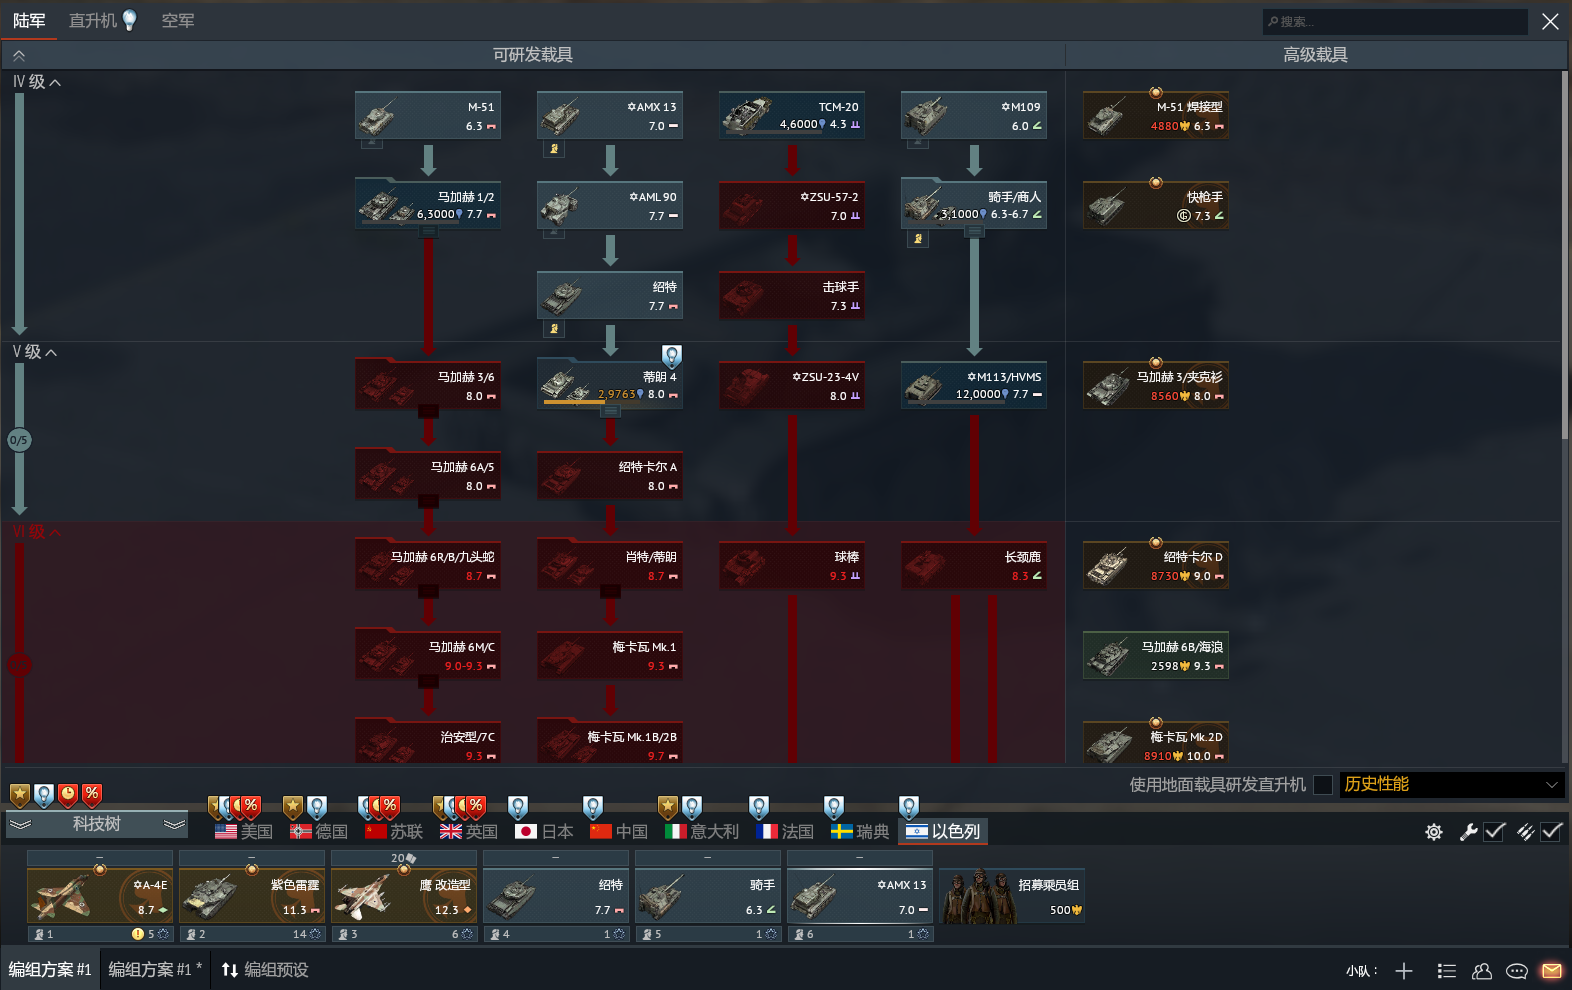This screenshot has height=990, width=1572.
Task: Select the M-51 tank icon in rank IV
Action: pos(378,117)
